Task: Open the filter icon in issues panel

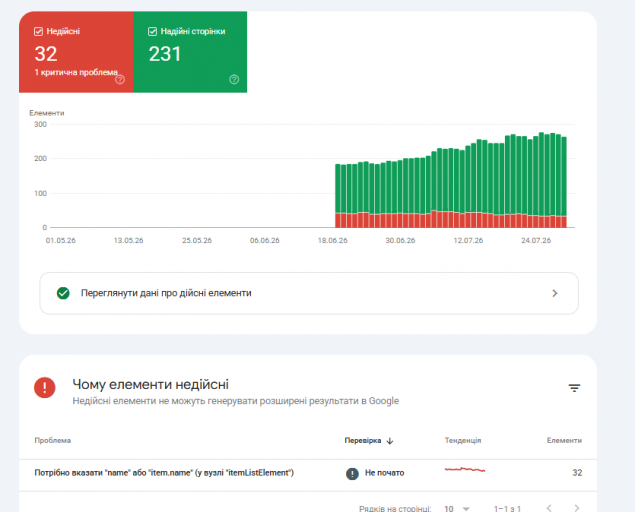Action: 574,388
